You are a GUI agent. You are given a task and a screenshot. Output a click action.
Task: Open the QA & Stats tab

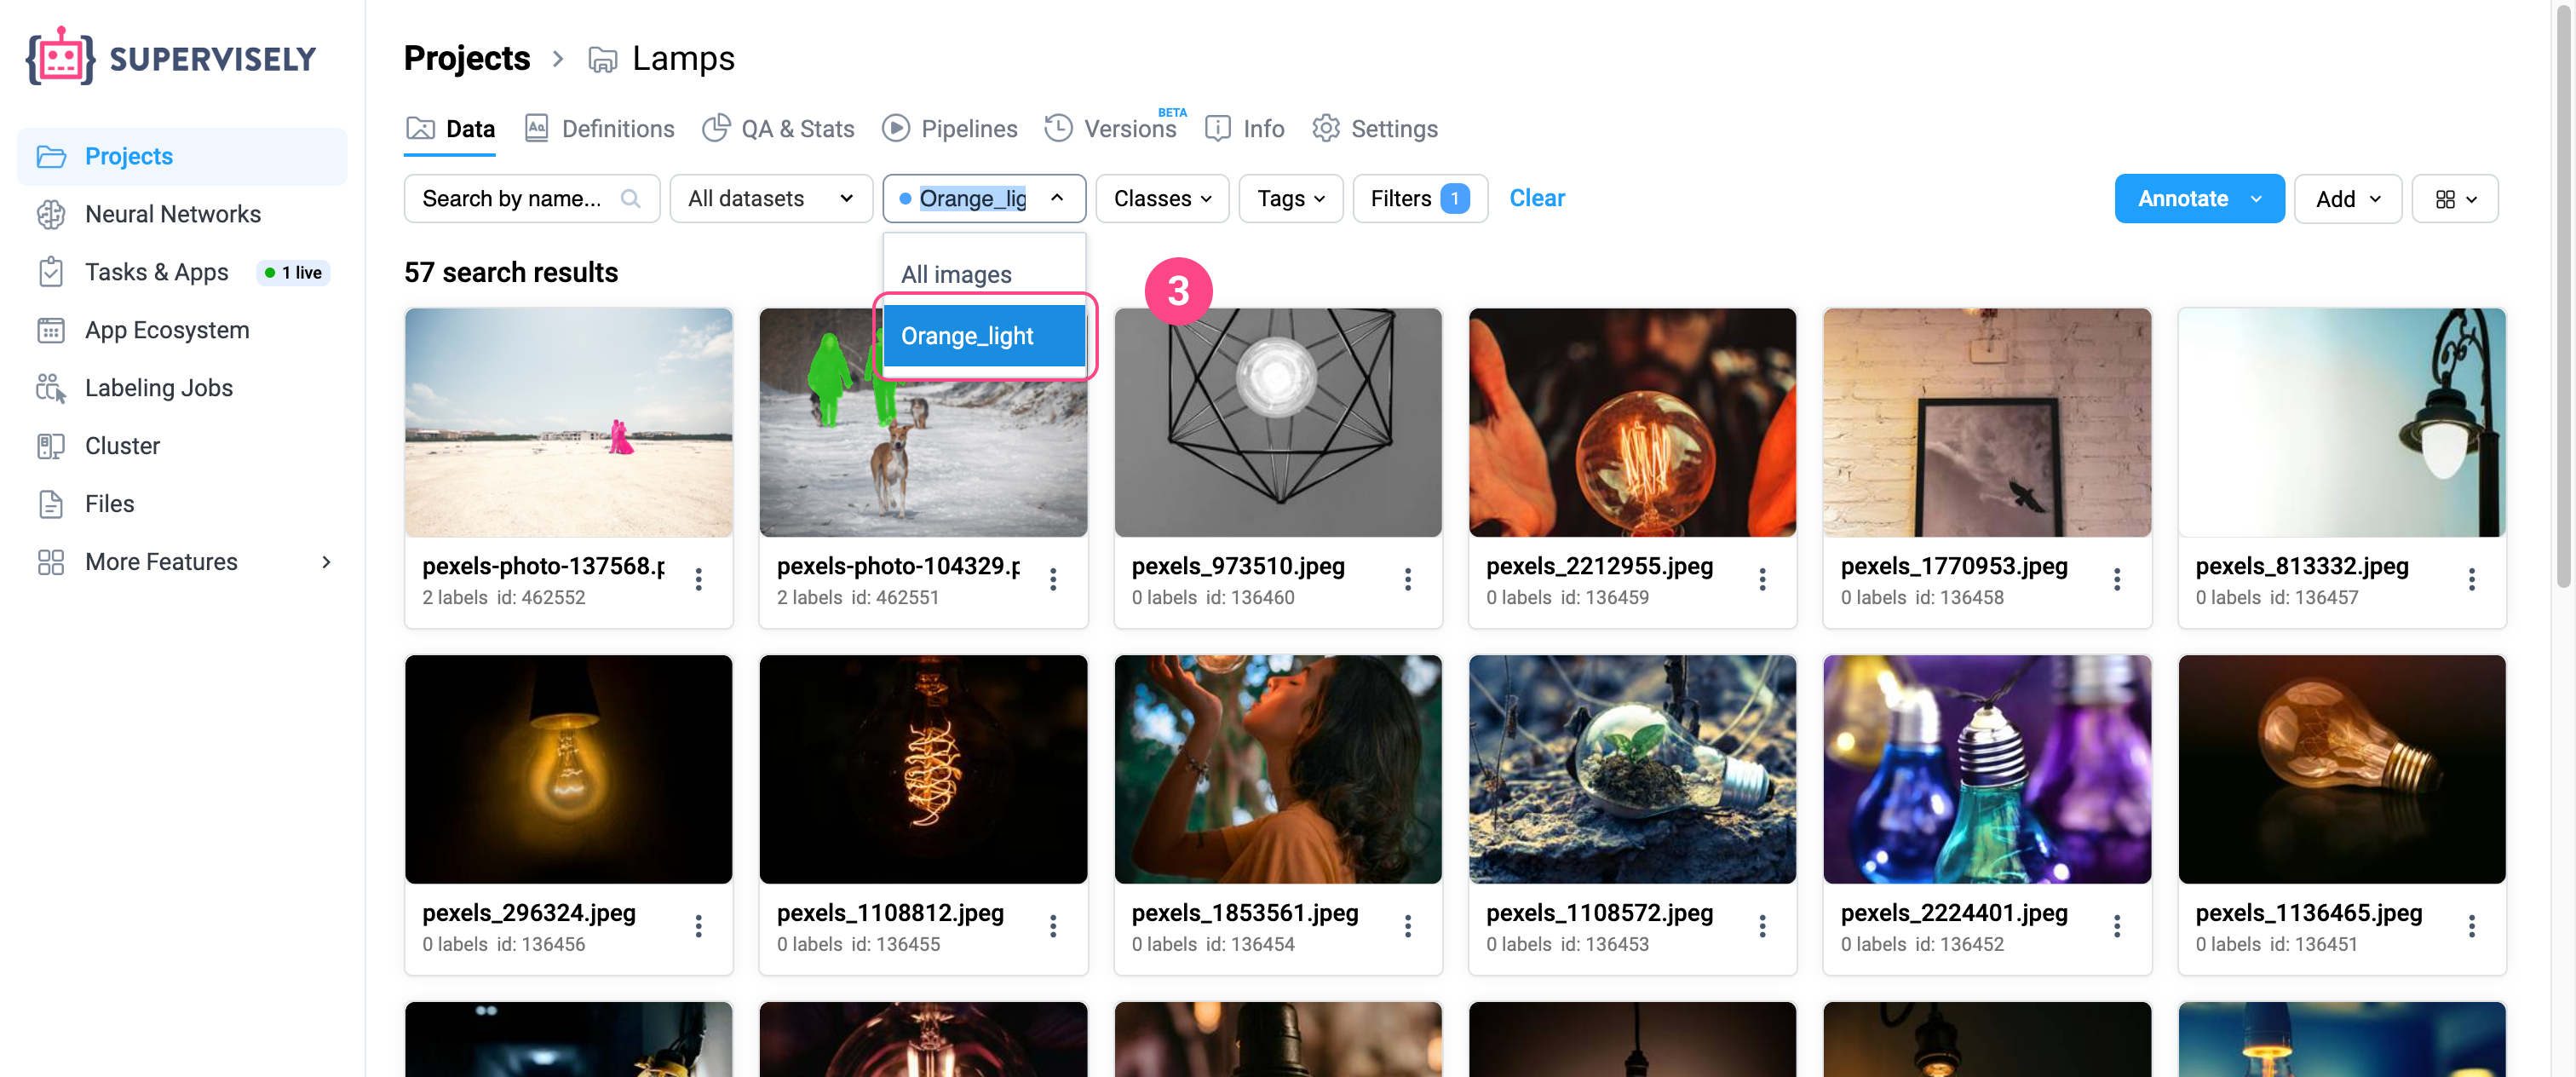pos(778,129)
